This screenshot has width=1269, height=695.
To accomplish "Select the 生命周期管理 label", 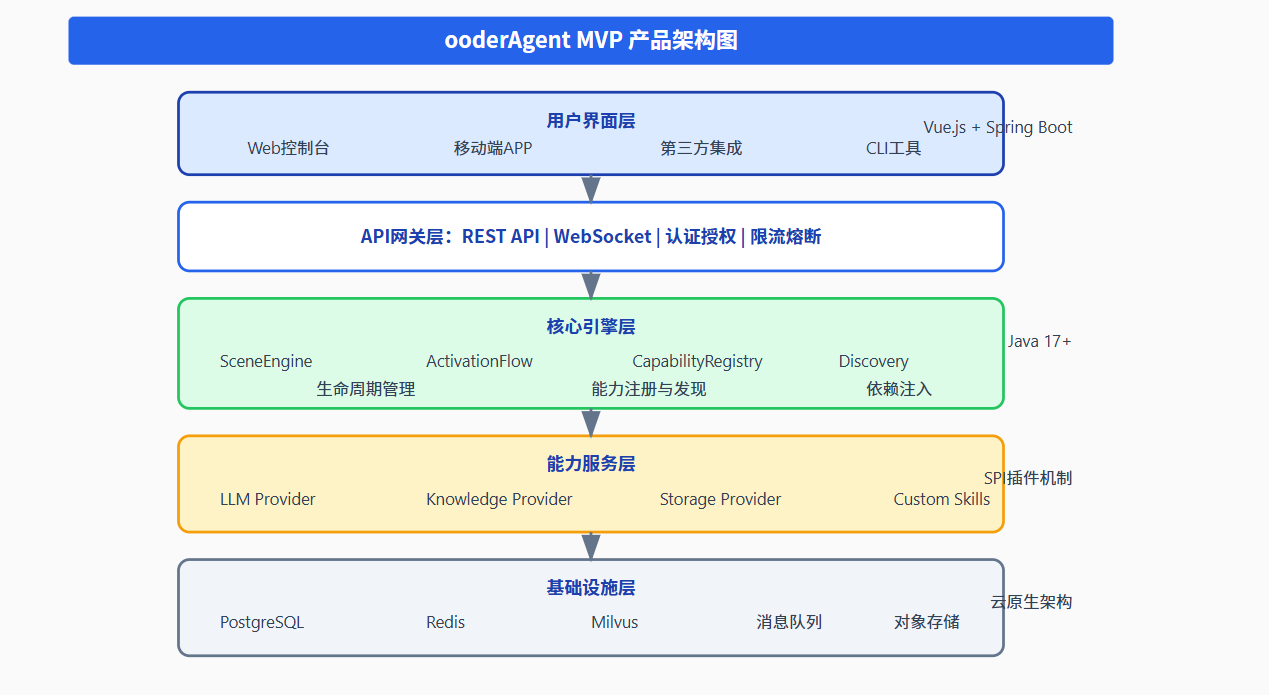I will click(366, 389).
